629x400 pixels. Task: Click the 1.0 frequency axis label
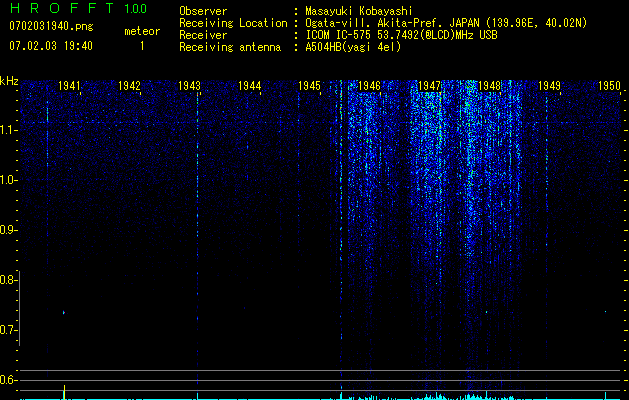click(8, 180)
